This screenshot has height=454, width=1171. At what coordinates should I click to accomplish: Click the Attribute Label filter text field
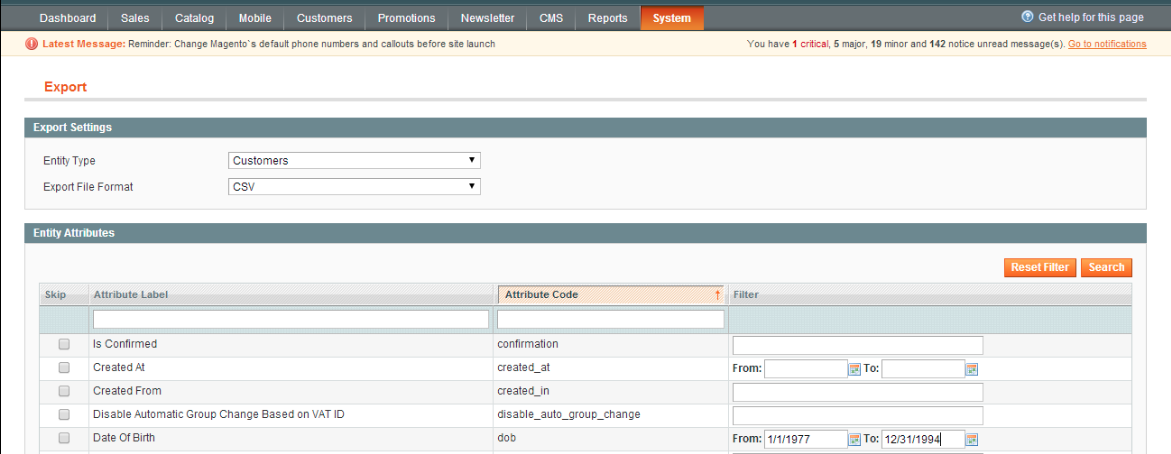point(291,319)
